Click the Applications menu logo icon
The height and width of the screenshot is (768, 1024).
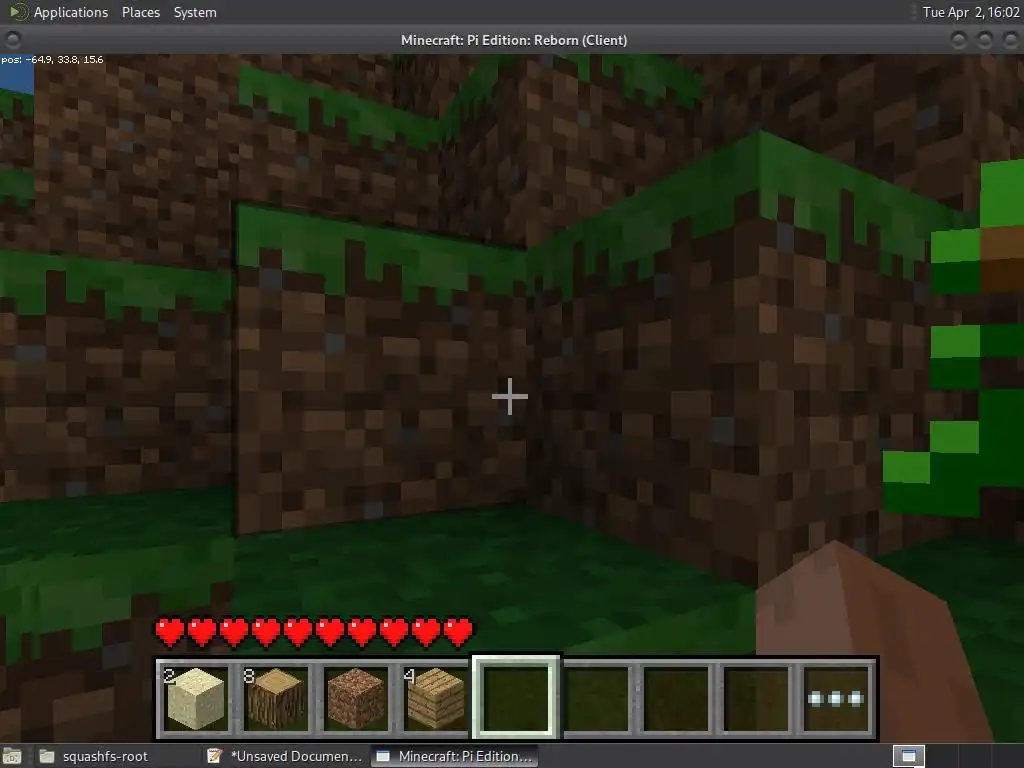[18, 12]
